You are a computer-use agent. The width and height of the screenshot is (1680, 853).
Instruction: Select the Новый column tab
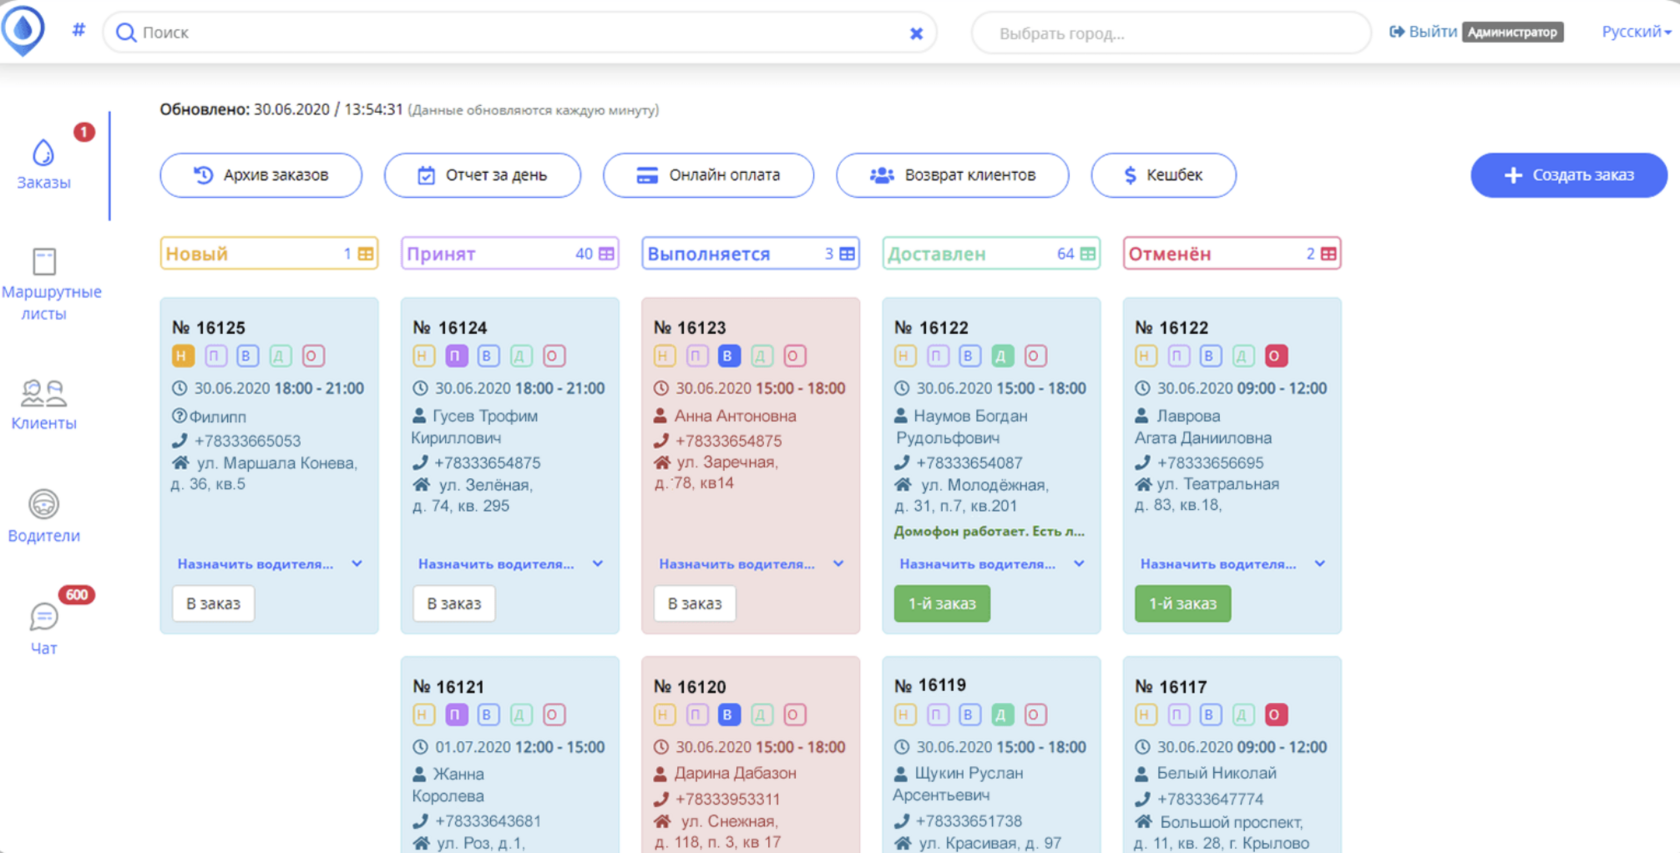click(269, 254)
